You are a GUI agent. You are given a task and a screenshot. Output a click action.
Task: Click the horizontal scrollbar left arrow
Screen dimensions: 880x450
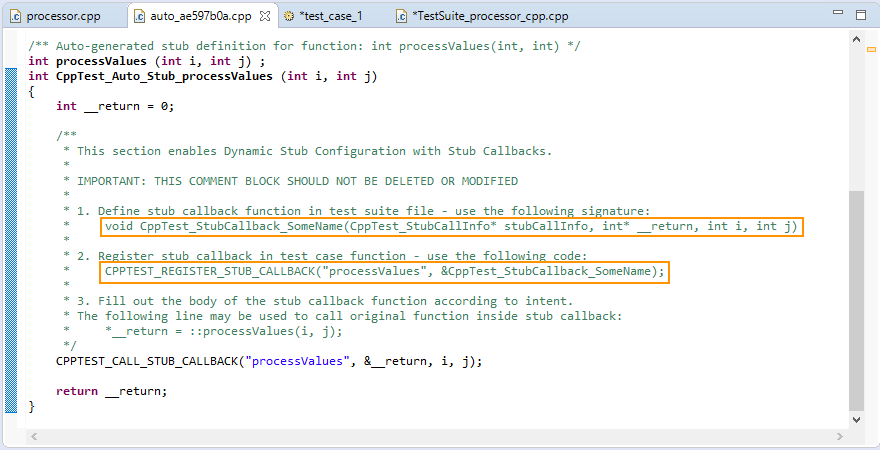tap(34, 436)
